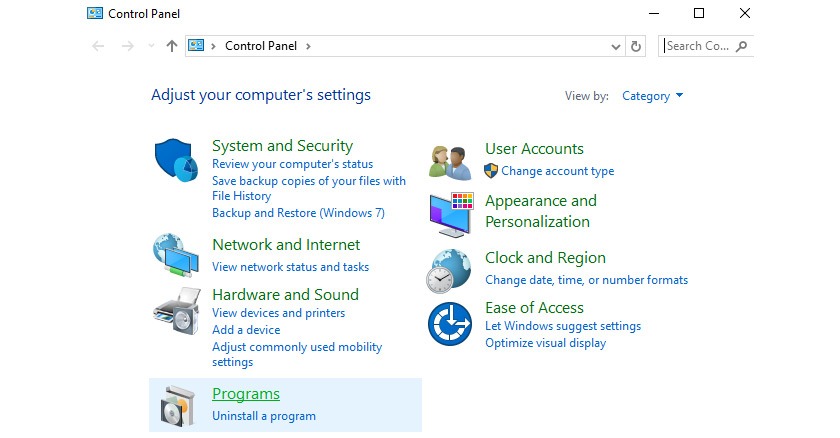Go up one level with up arrow
Viewport: 840px width, 438px height.
[x=171, y=46]
